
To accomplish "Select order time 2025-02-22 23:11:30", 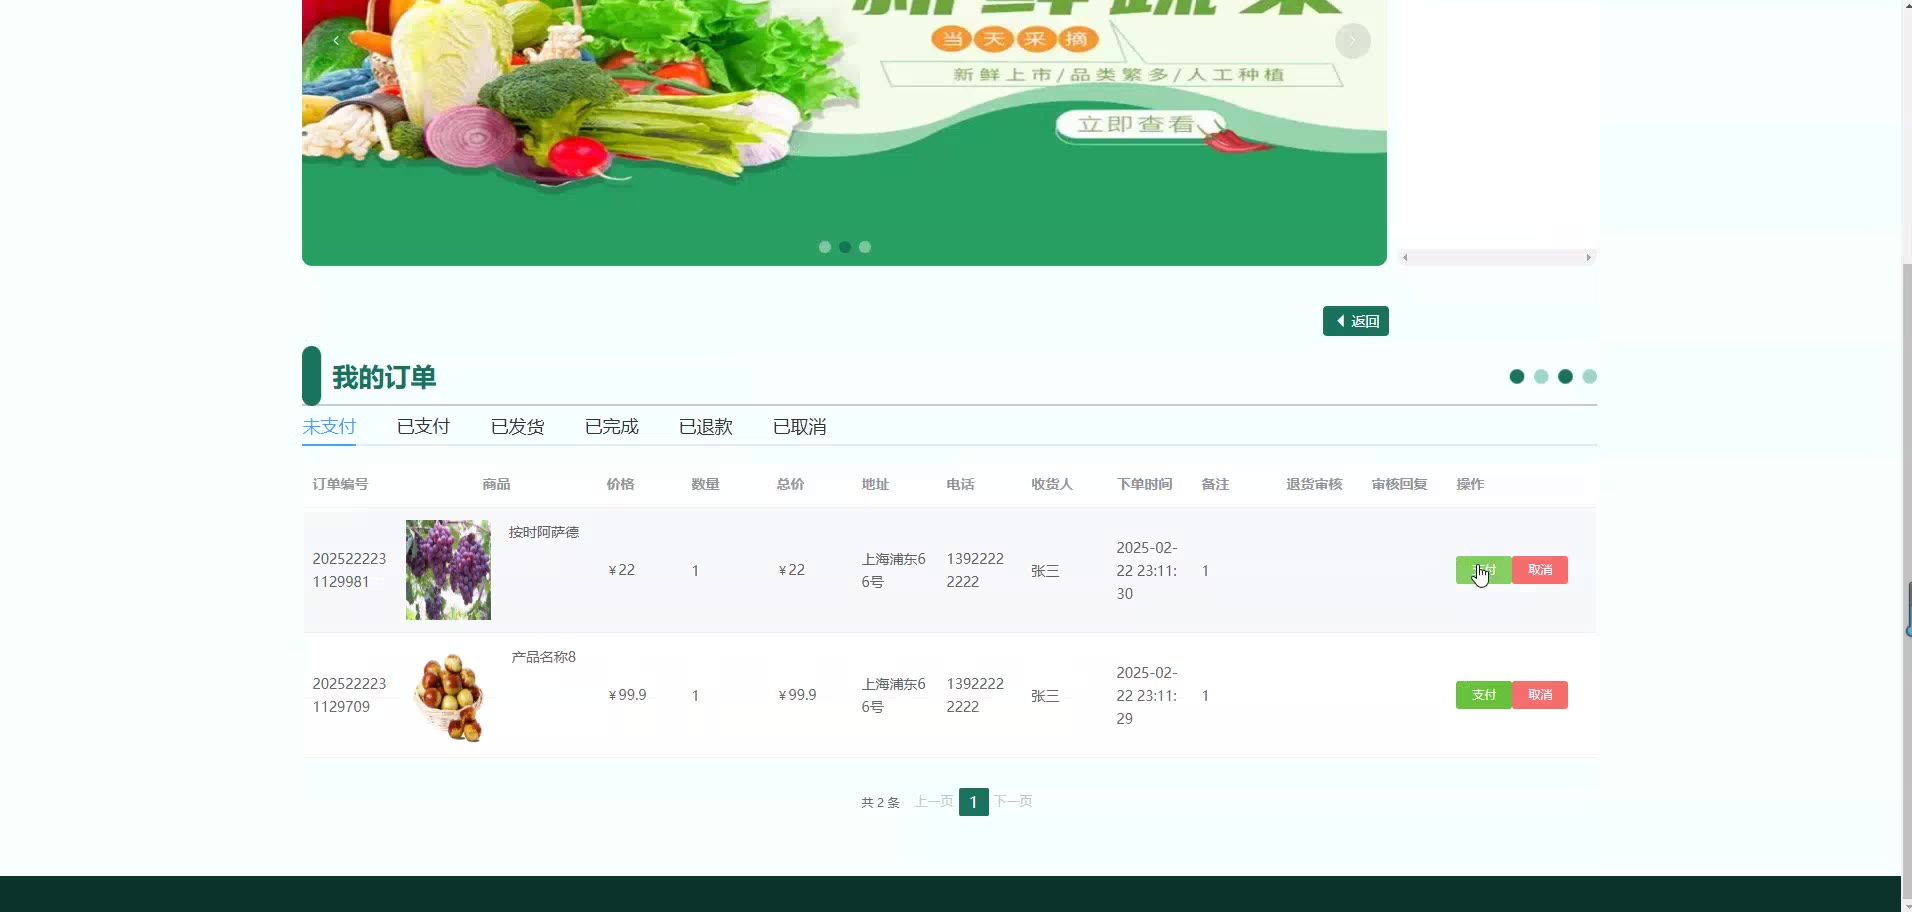I will (1147, 571).
